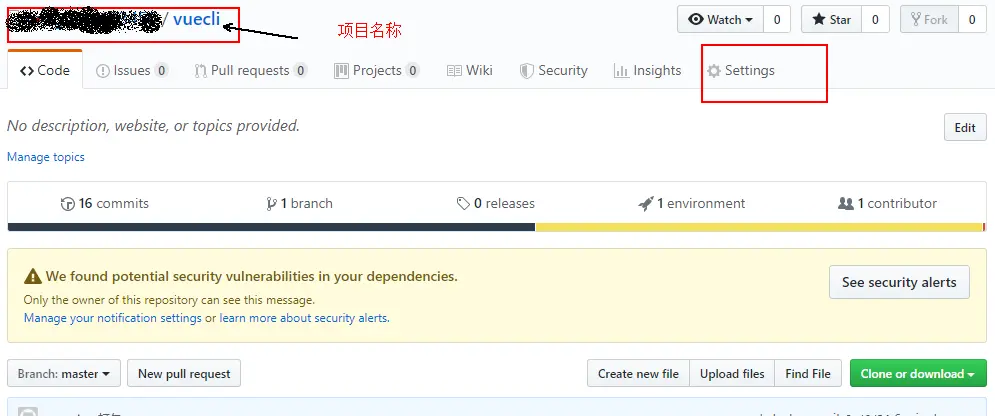This screenshot has width=995, height=416.
Task: View the 1 environment deployments
Action: point(692,204)
